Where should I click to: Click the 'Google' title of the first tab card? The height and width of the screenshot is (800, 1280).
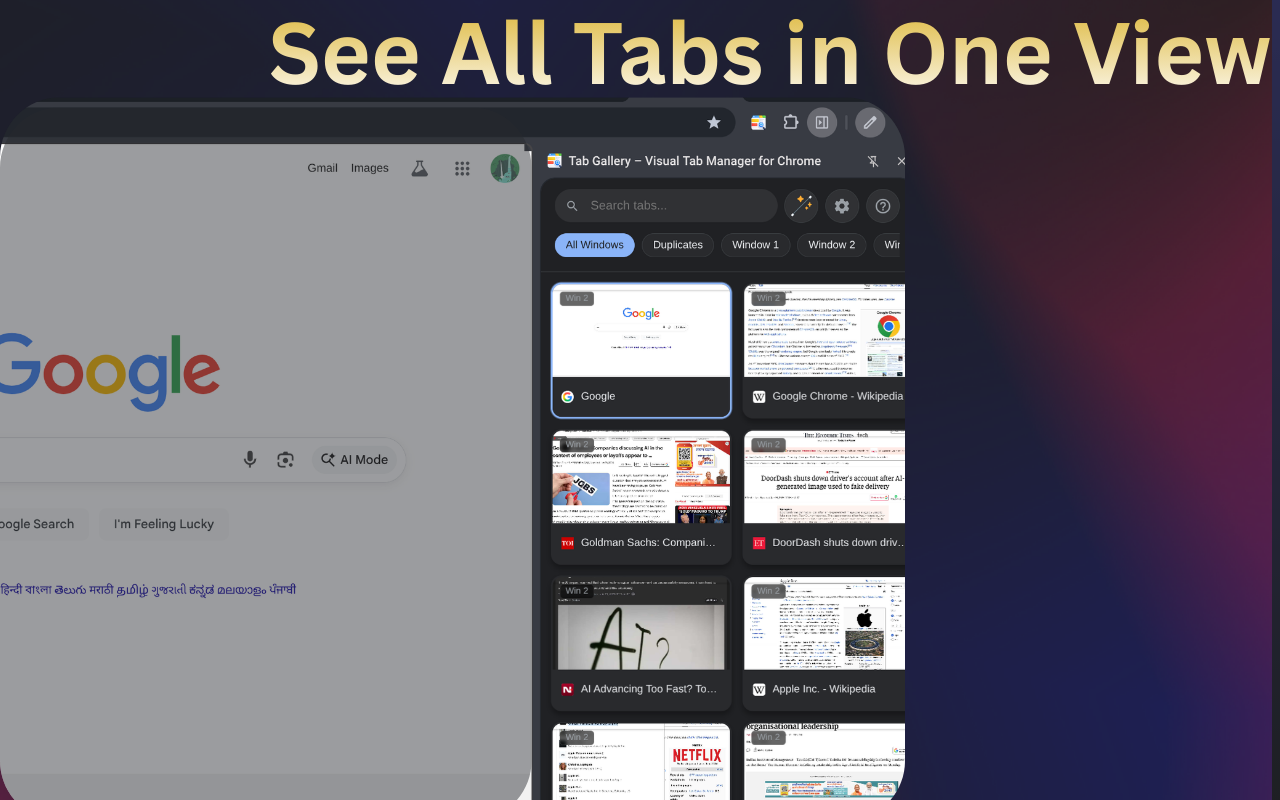598,396
